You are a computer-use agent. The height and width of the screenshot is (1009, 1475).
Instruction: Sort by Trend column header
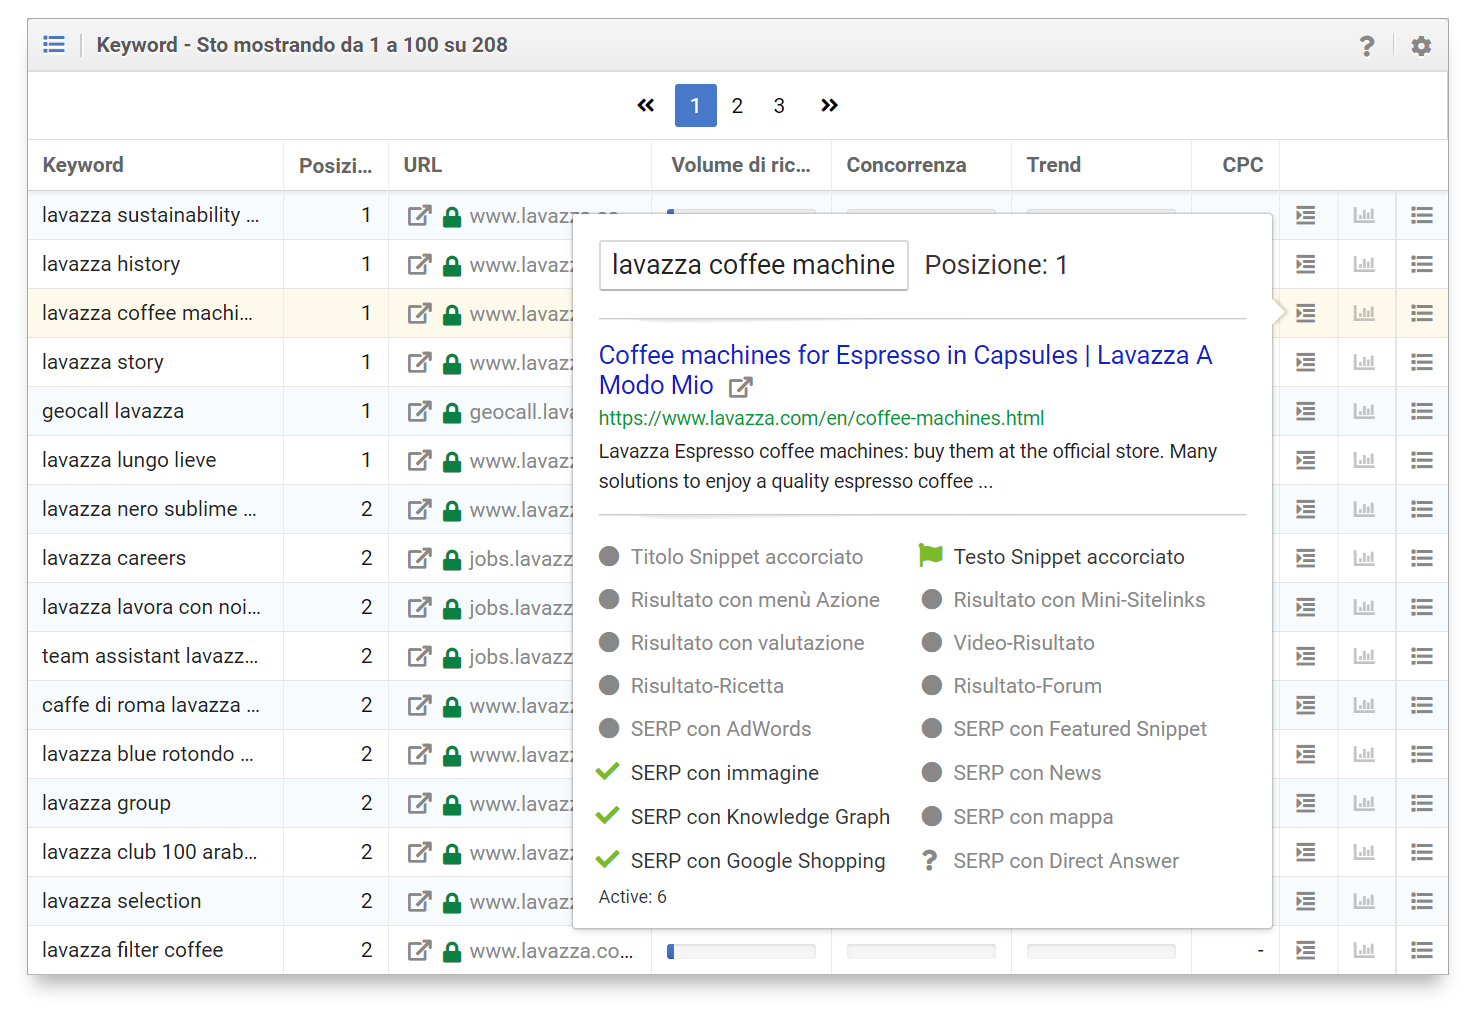pyautogui.click(x=1053, y=165)
